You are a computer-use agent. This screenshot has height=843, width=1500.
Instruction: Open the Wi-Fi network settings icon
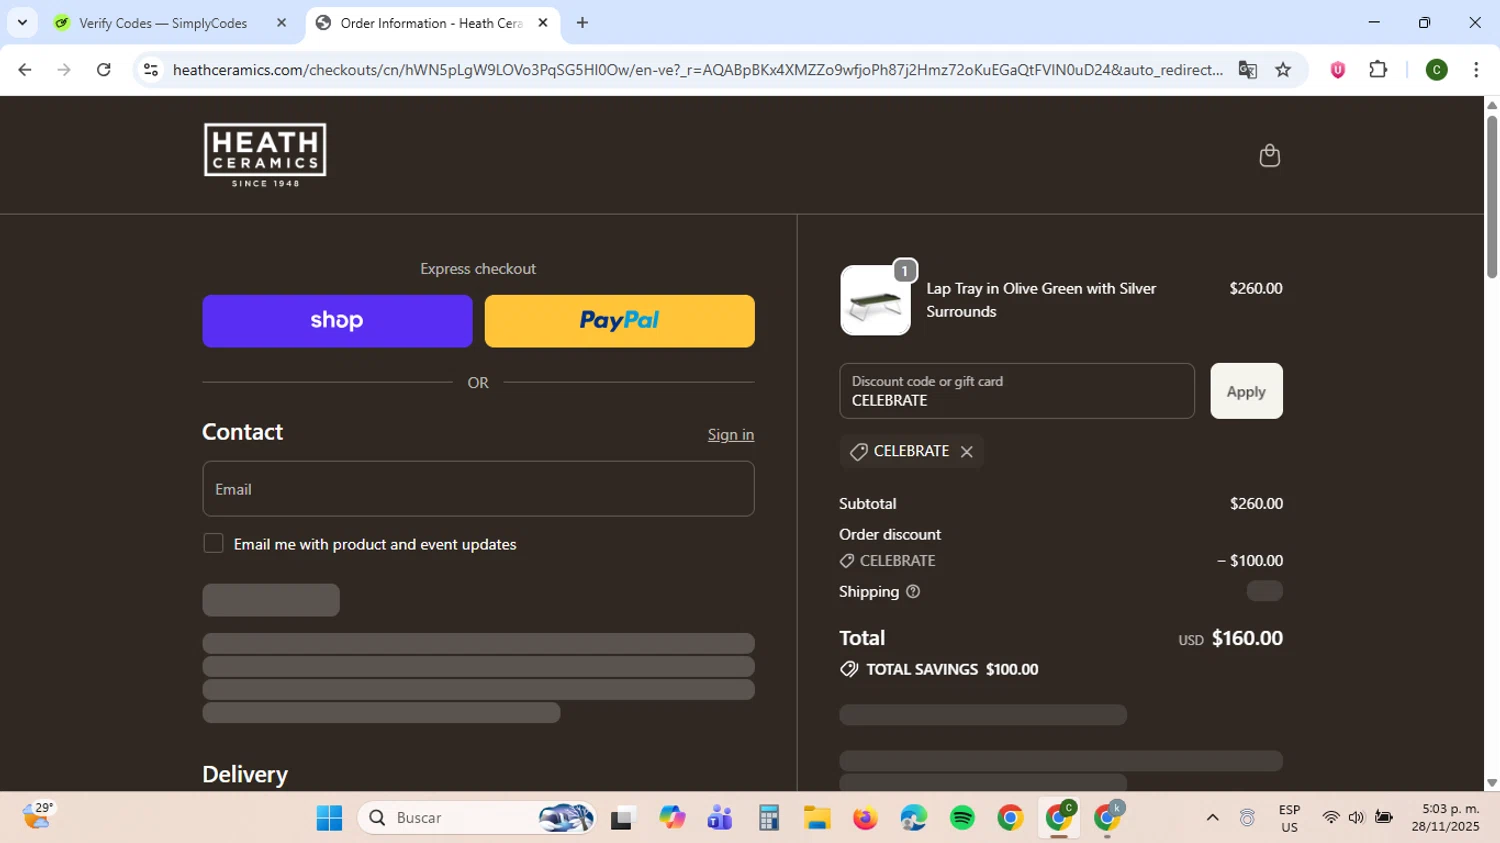(1330, 818)
